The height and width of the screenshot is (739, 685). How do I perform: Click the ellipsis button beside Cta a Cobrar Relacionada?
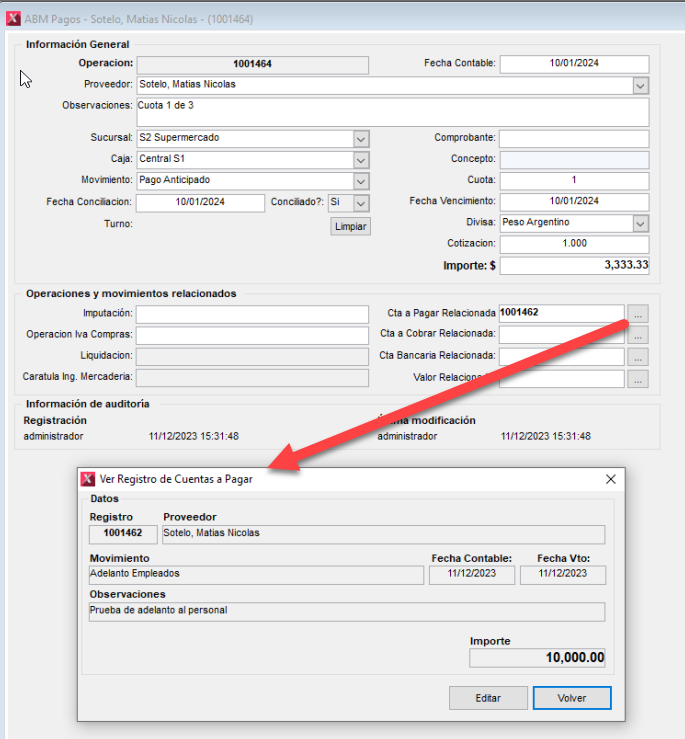point(638,335)
